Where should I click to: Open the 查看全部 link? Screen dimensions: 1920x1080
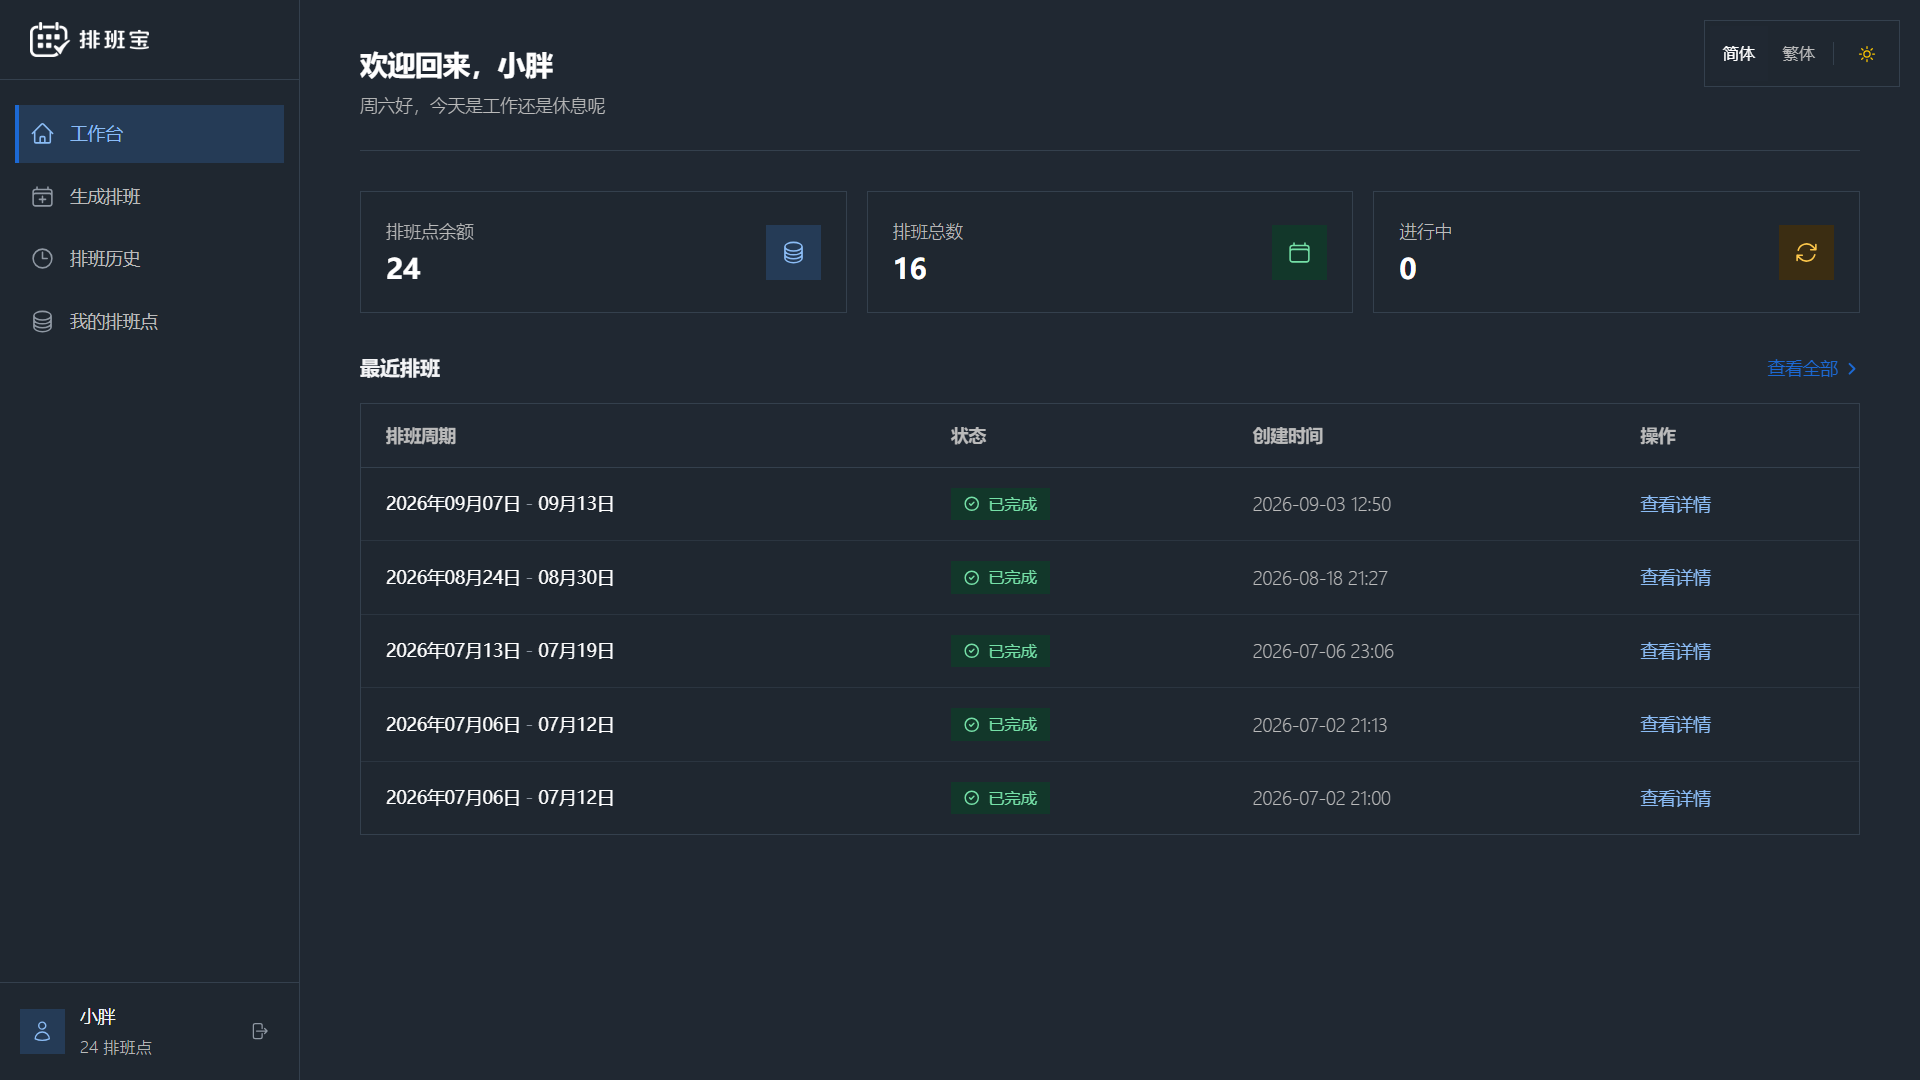(1812, 369)
